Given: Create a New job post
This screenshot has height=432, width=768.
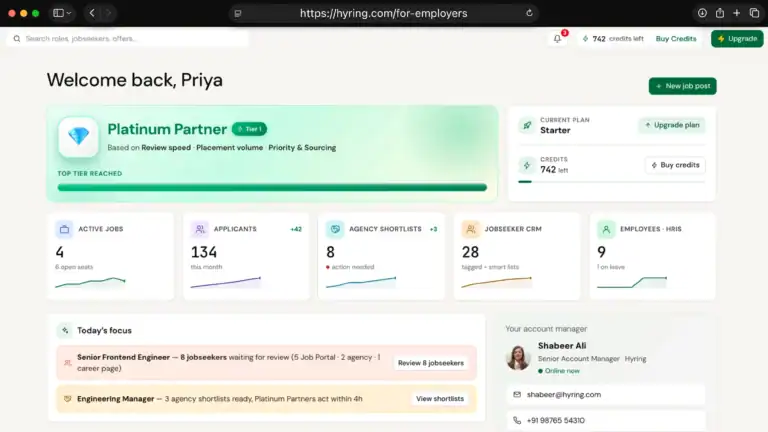Looking at the screenshot, I should coord(682,86).
